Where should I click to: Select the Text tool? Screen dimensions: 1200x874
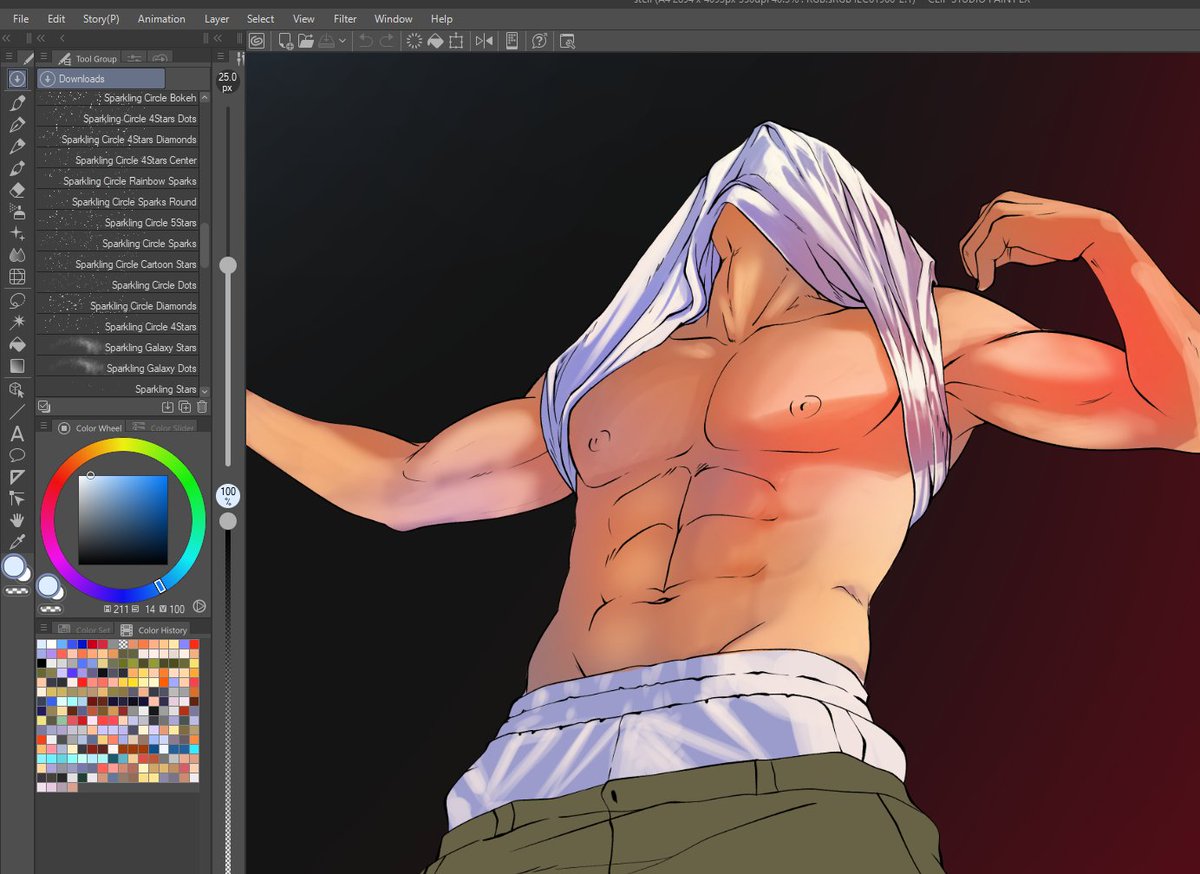click(x=17, y=433)
